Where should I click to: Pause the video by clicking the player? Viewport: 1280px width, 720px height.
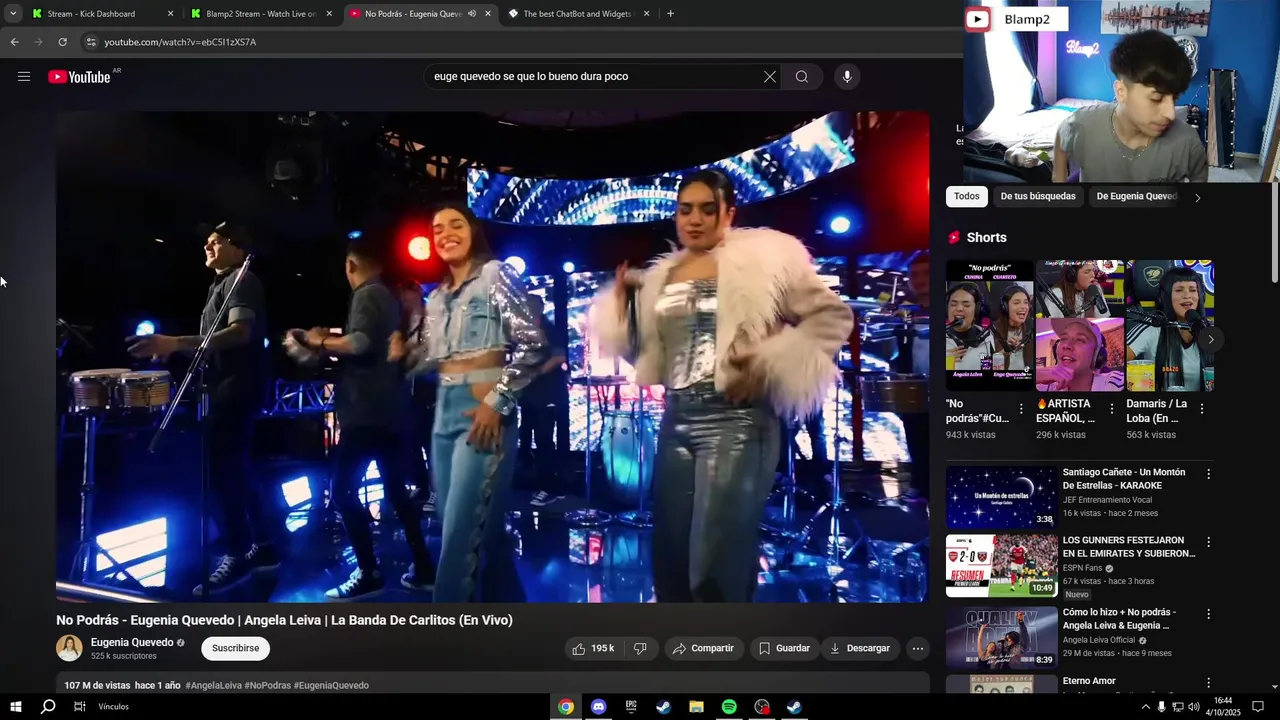tap(492, 357)
